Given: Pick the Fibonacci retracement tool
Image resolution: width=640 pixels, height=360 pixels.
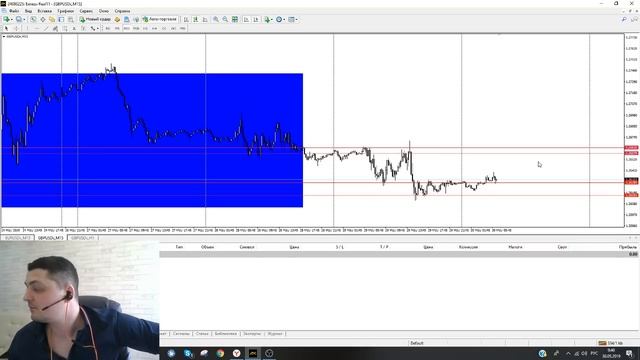Looking at the screenshot, I should pos(65,28).
